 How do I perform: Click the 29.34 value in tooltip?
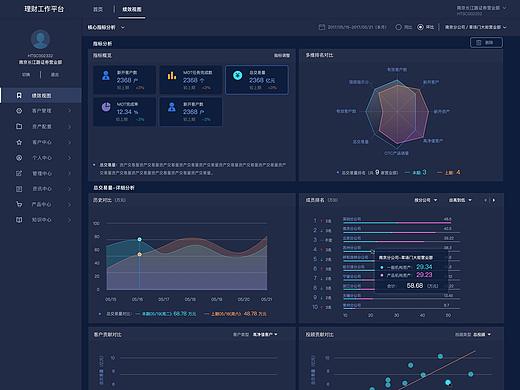point(424,267)
